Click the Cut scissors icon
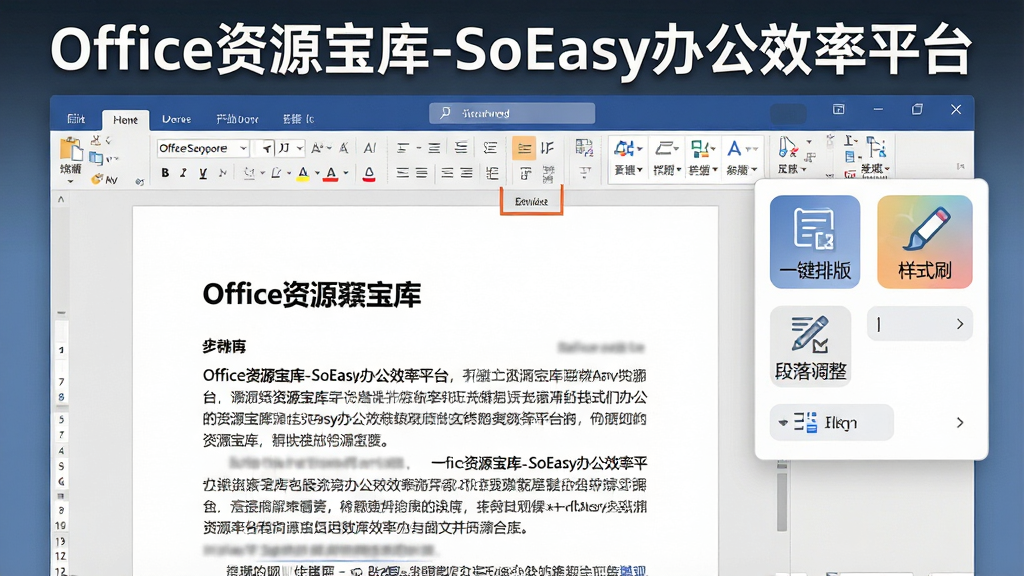Viewport: 1024px width, 576px height. (96, 140)
